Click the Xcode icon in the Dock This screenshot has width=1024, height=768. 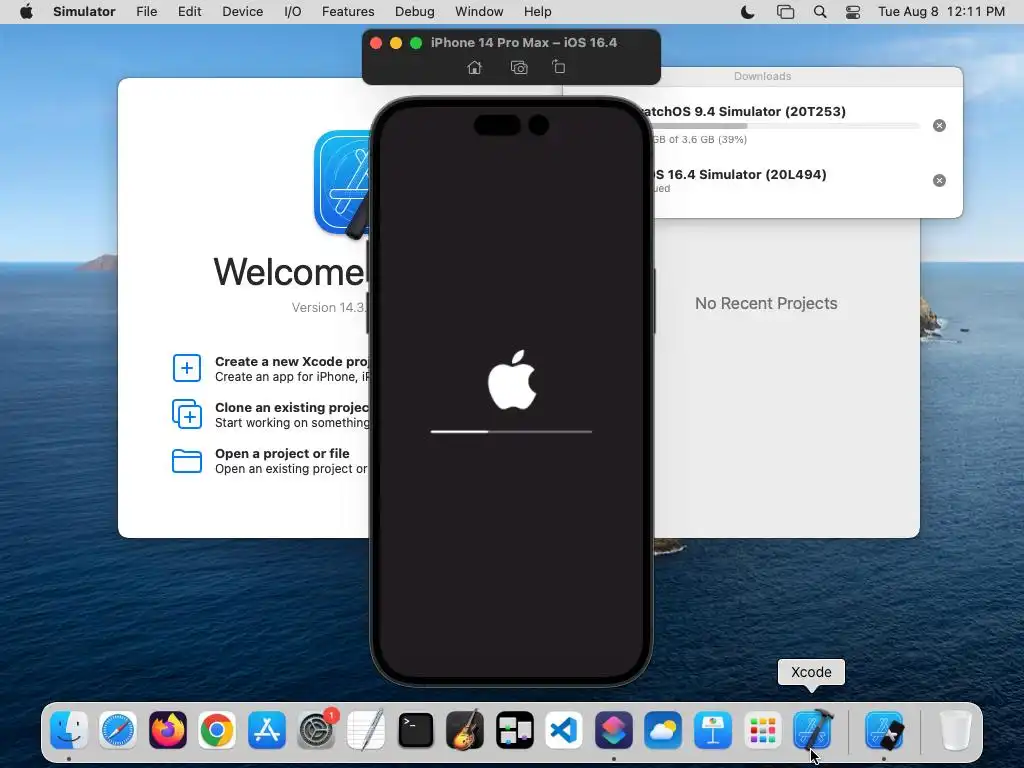click(812, 730)
